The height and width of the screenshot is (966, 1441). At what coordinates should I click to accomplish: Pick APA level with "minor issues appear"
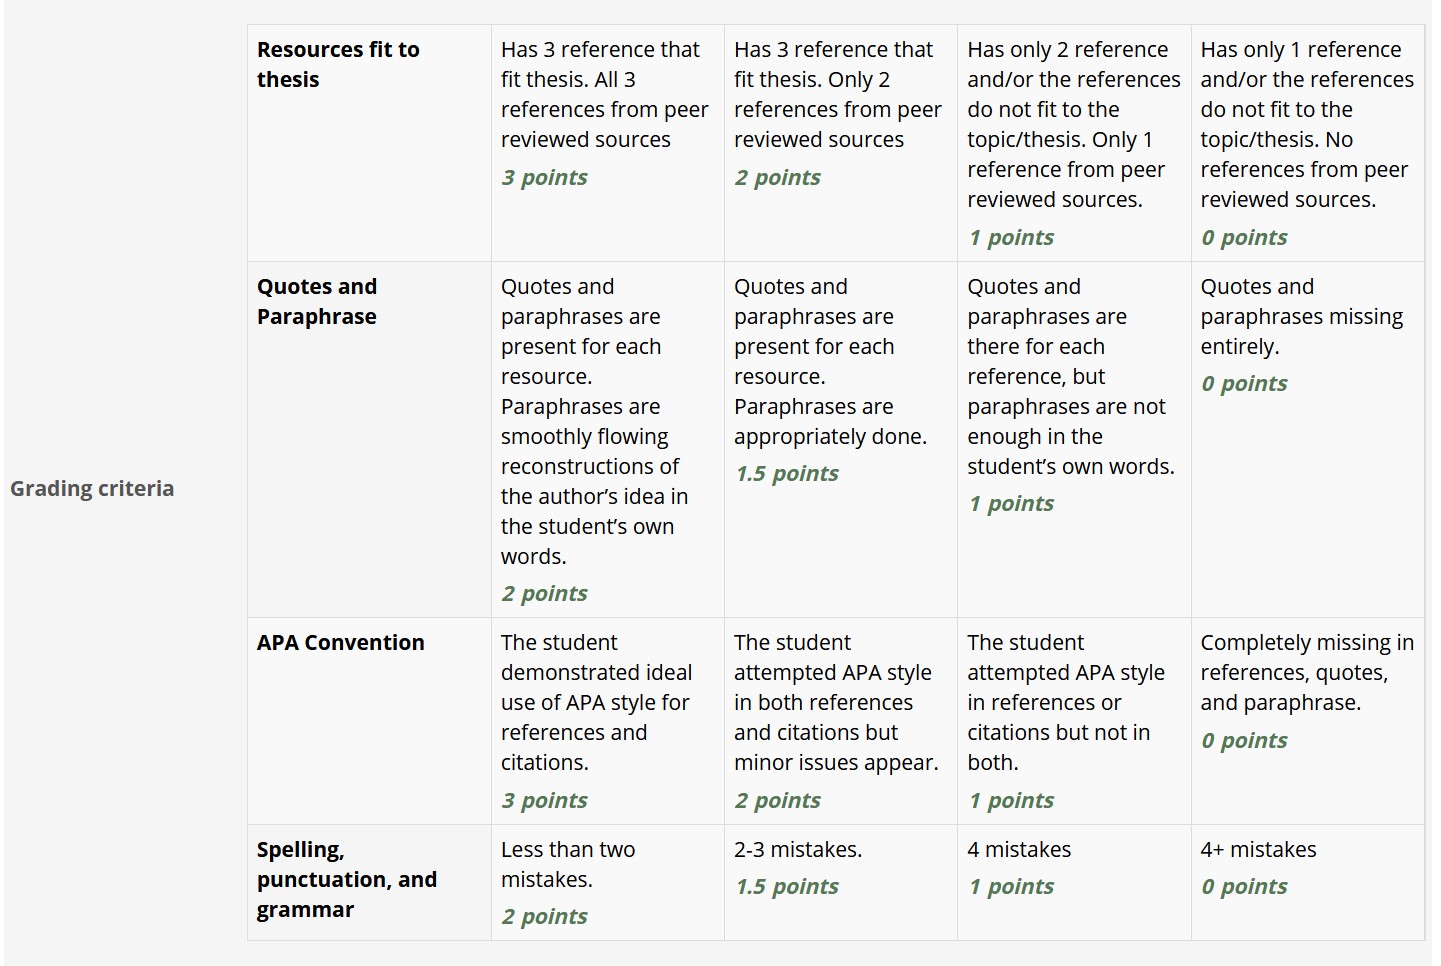[x=839, y=719]
